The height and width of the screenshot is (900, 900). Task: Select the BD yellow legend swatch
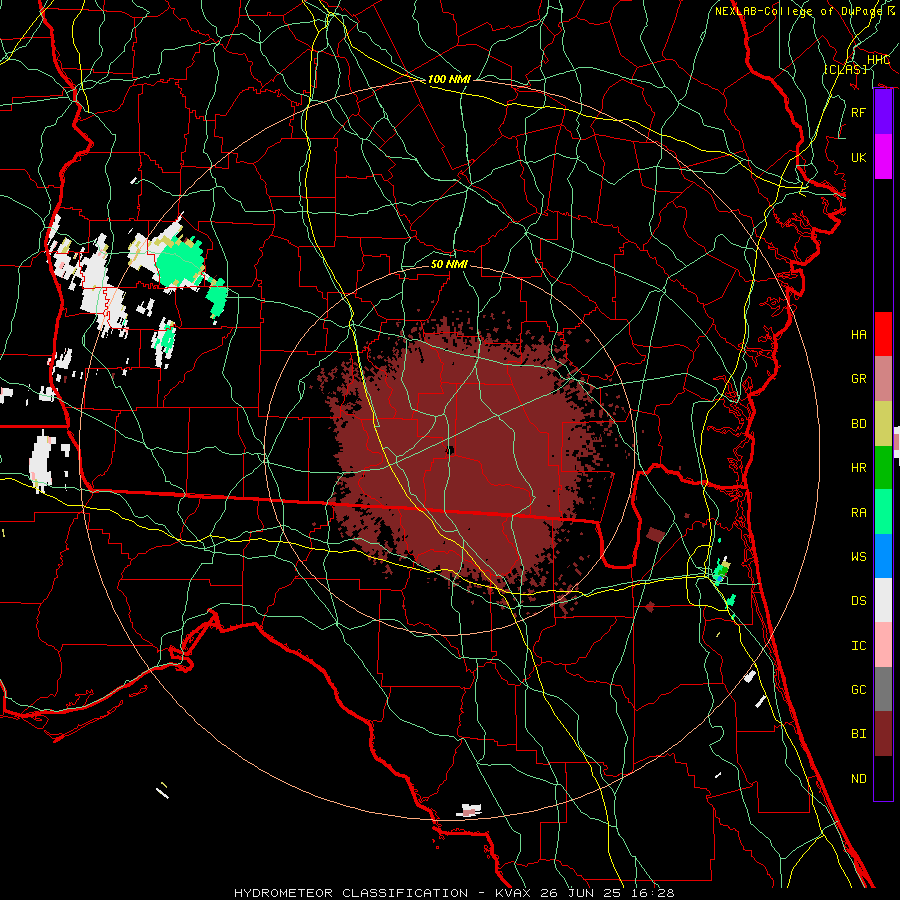click(883, 424)
